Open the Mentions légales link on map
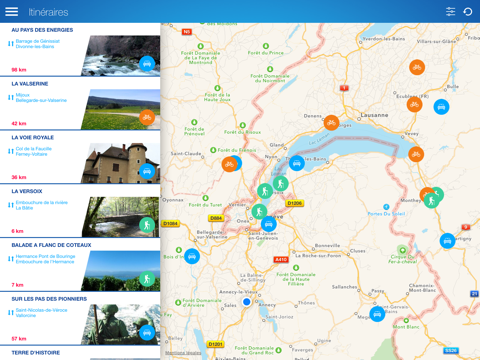480x360 pixels. click(x=183, y=353)
